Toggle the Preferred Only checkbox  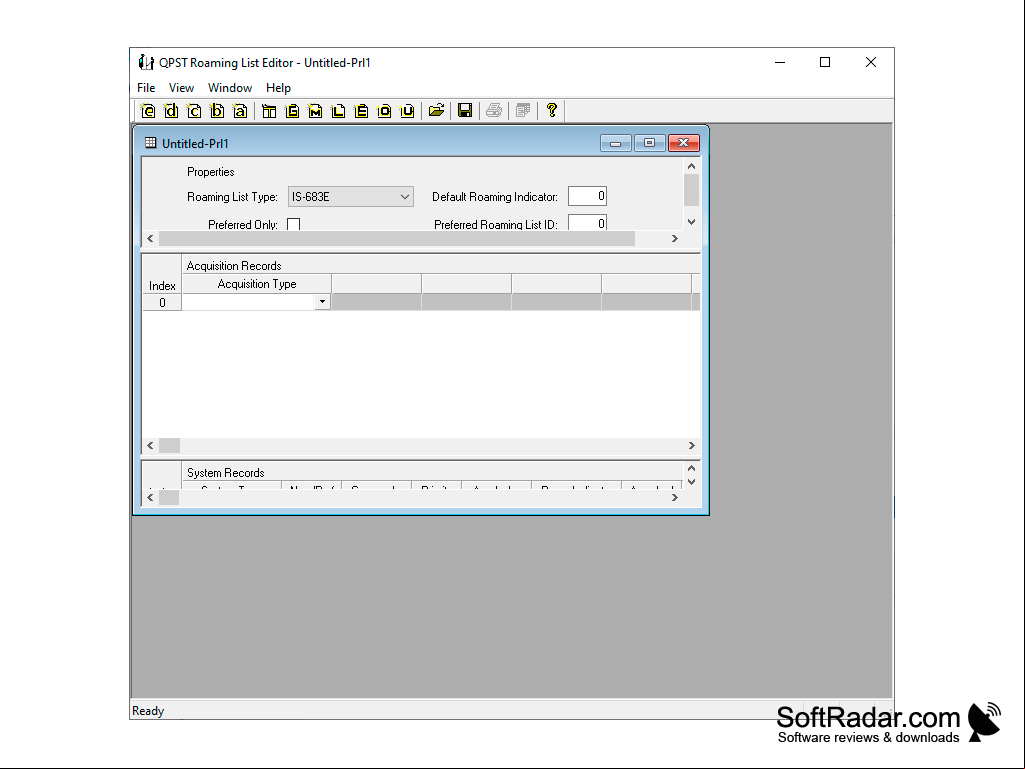(x=294, y=224)
